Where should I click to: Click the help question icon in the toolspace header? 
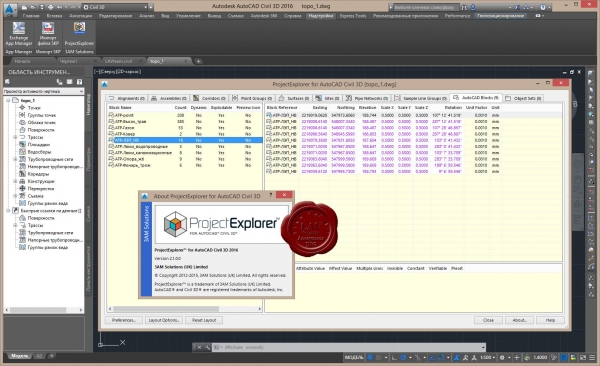pyautogui.click(x=79, y=82)
